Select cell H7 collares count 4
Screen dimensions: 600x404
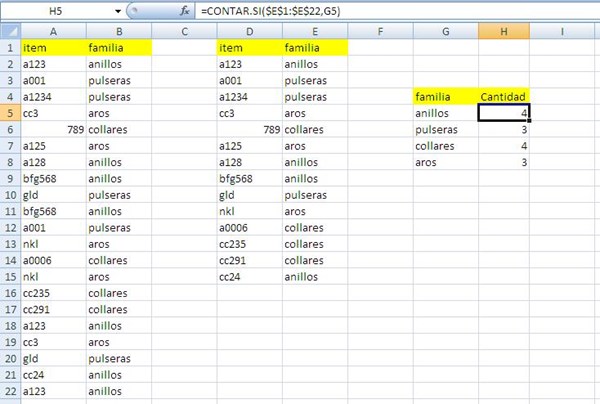coord(504,146)
